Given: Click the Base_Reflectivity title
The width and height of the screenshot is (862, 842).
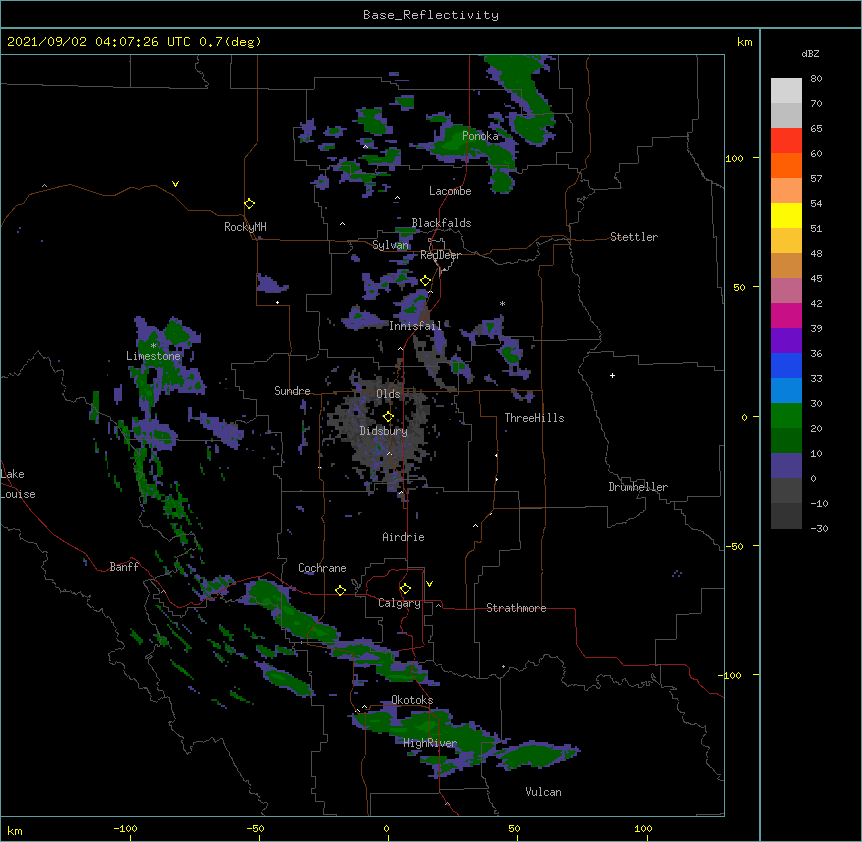Looking at the screenshot, I should (431, 15).
